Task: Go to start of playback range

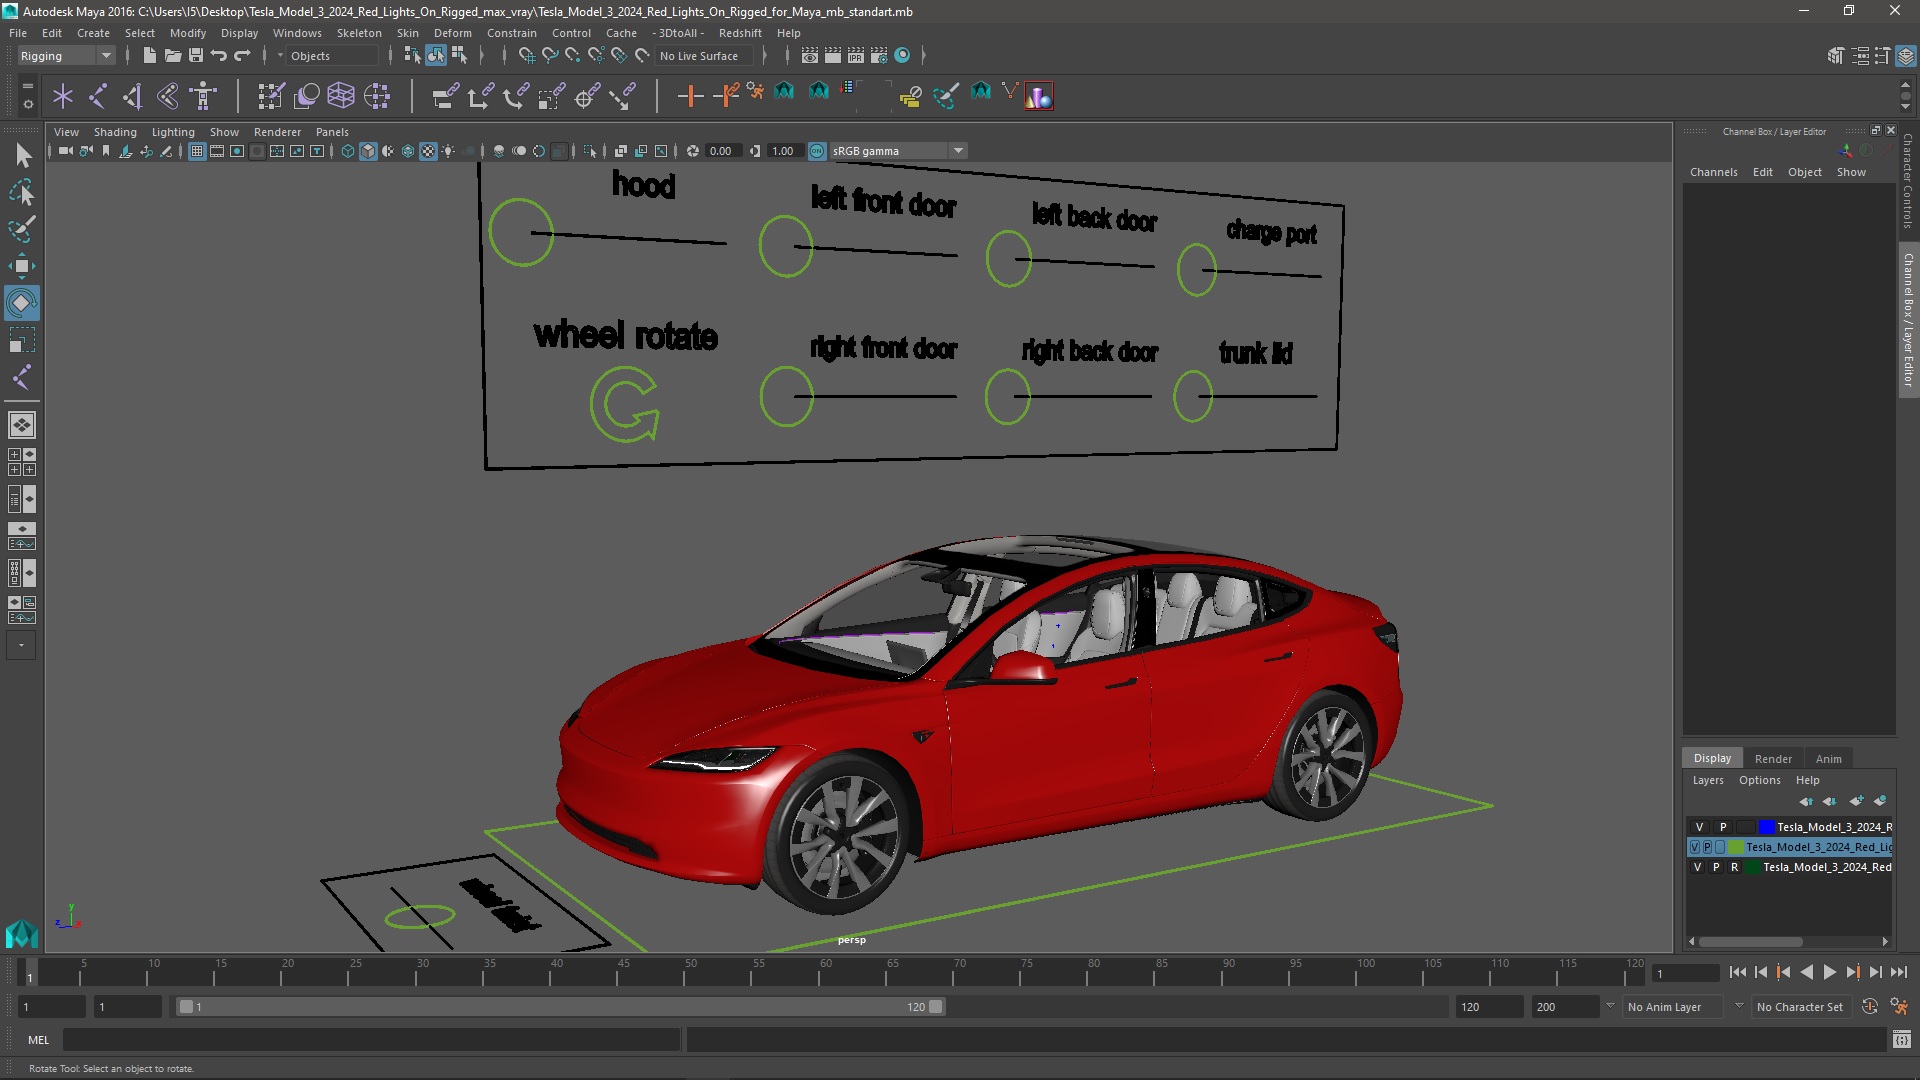Action: coord(1737,972)
